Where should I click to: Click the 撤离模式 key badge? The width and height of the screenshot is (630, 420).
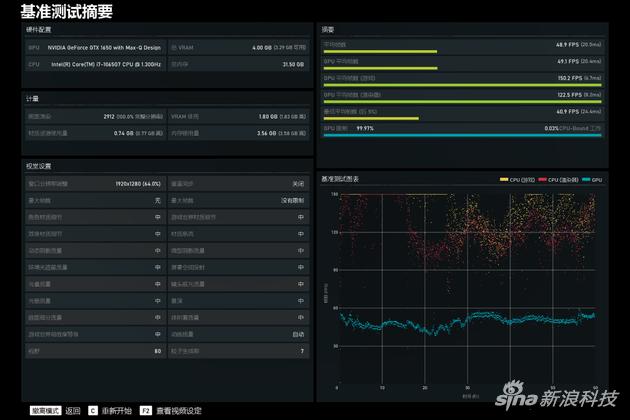(x=45, y=410)
